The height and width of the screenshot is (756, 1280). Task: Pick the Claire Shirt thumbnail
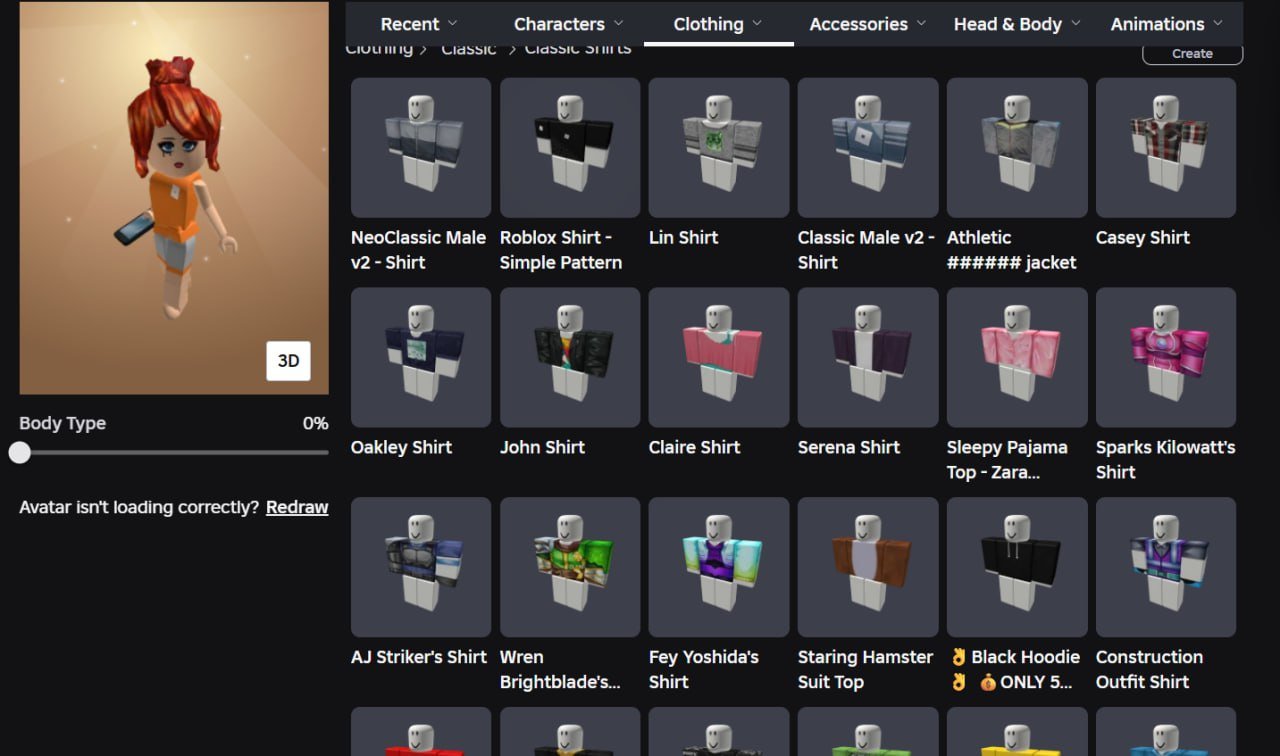(x=718, y=358)
